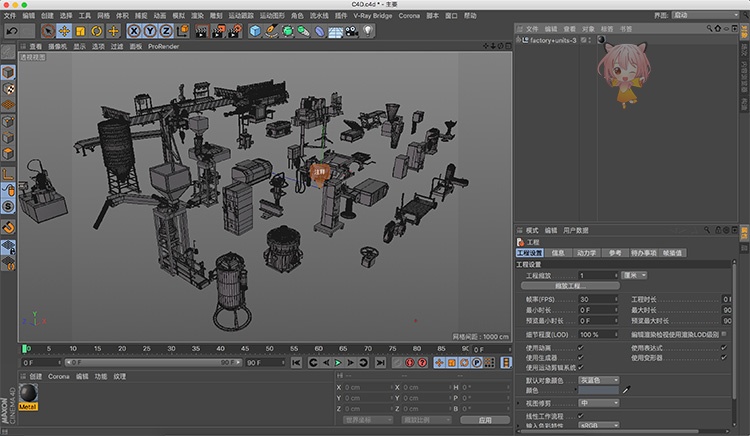750x436 pixels.
Task: Click the Render View clapperboard icon
Action: [202, 31]
